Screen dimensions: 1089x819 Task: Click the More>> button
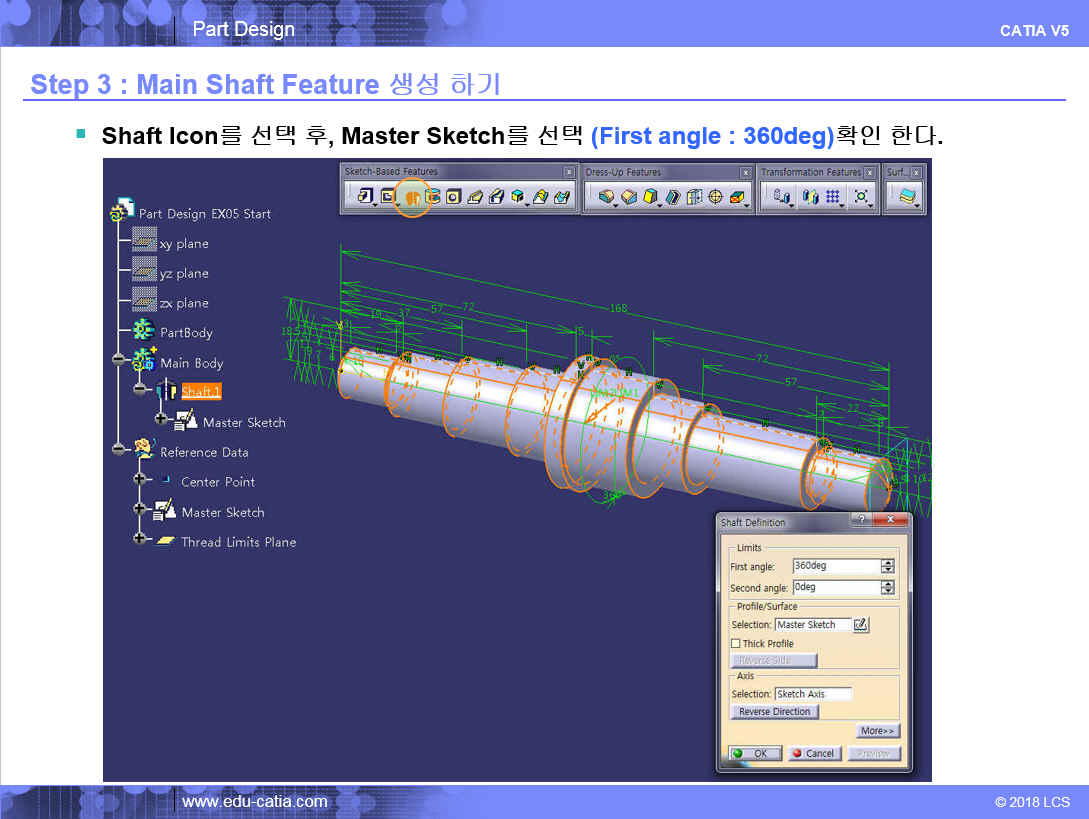click(878, 731)
